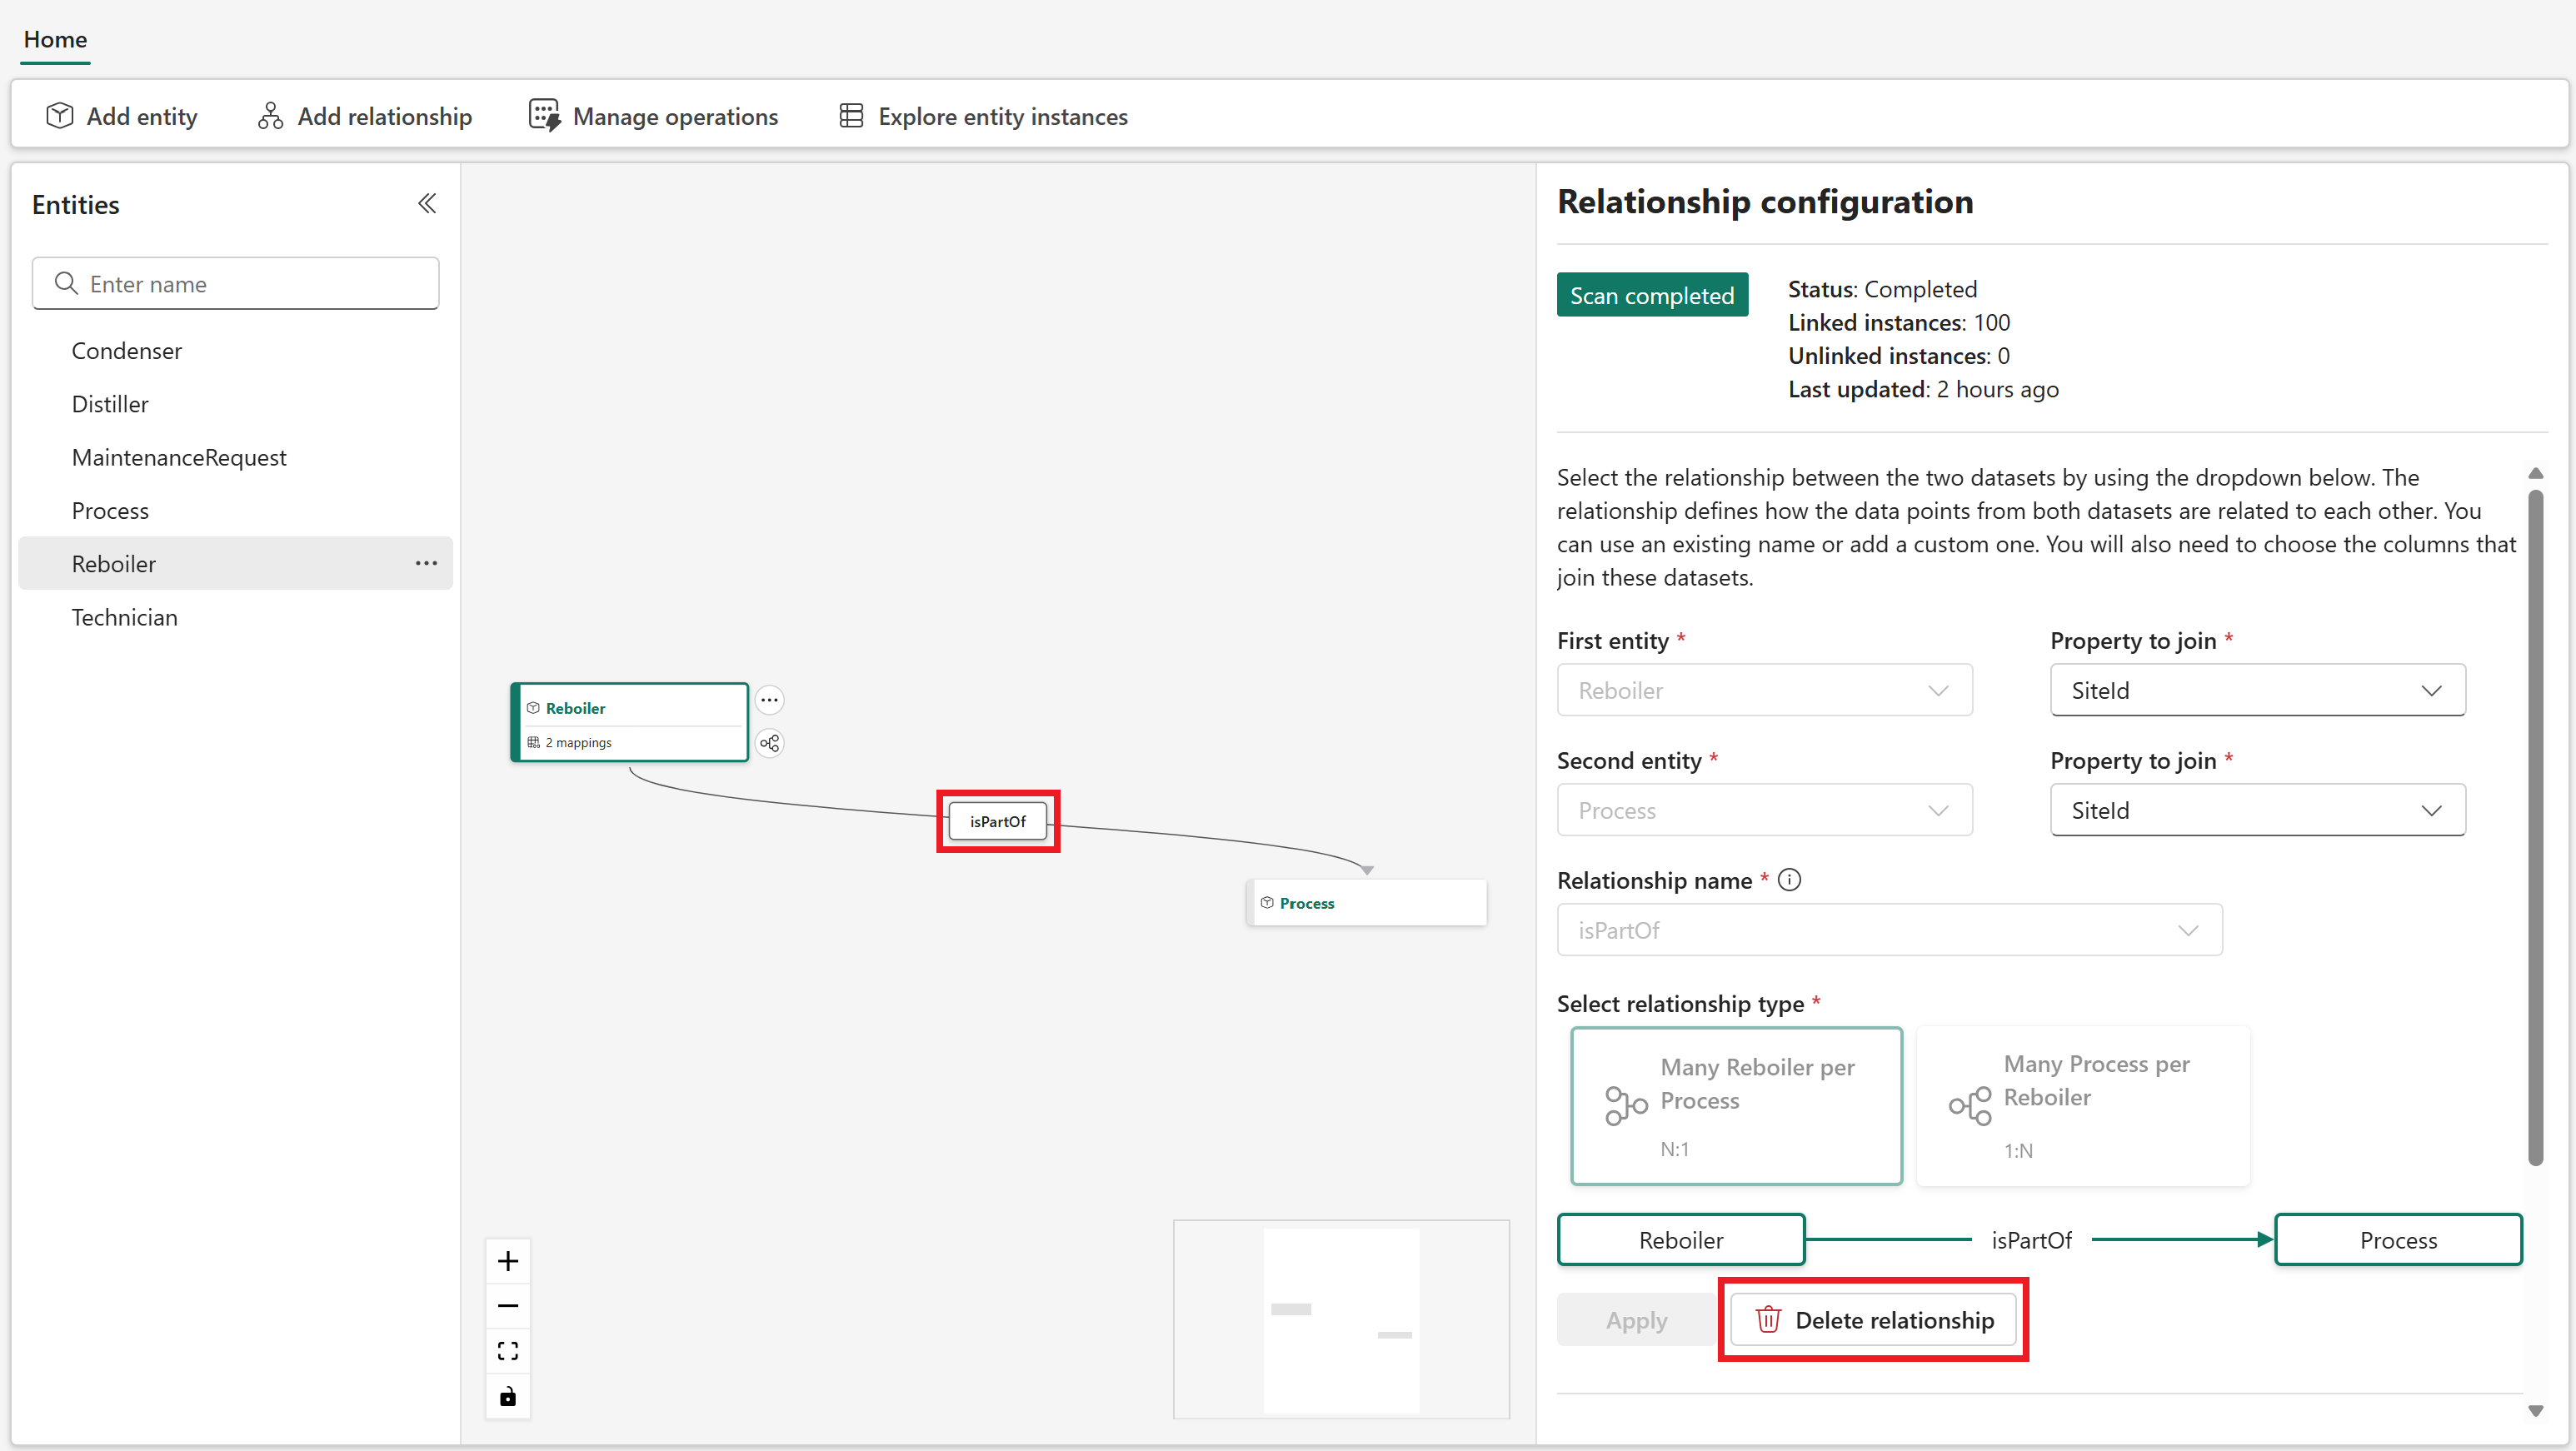Image resolution: width=2576 pixels, height=1451 pixels.
Task: Switch to the Home tab
Action: tap(55, 40)
